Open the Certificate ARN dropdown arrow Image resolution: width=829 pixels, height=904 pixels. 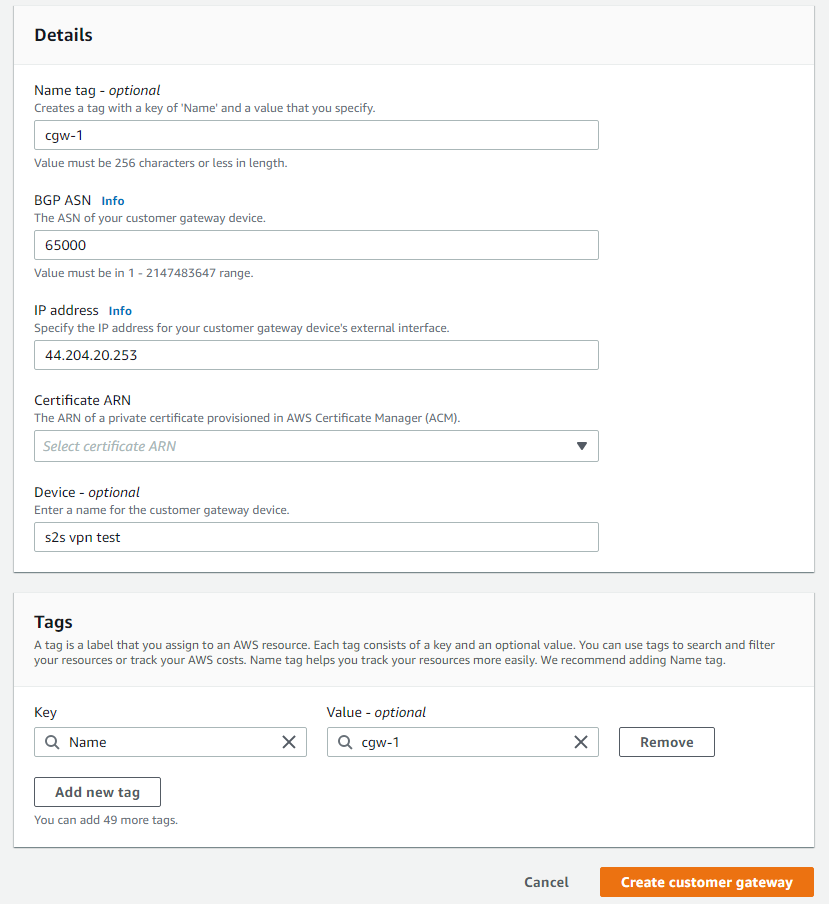point(582,446)
